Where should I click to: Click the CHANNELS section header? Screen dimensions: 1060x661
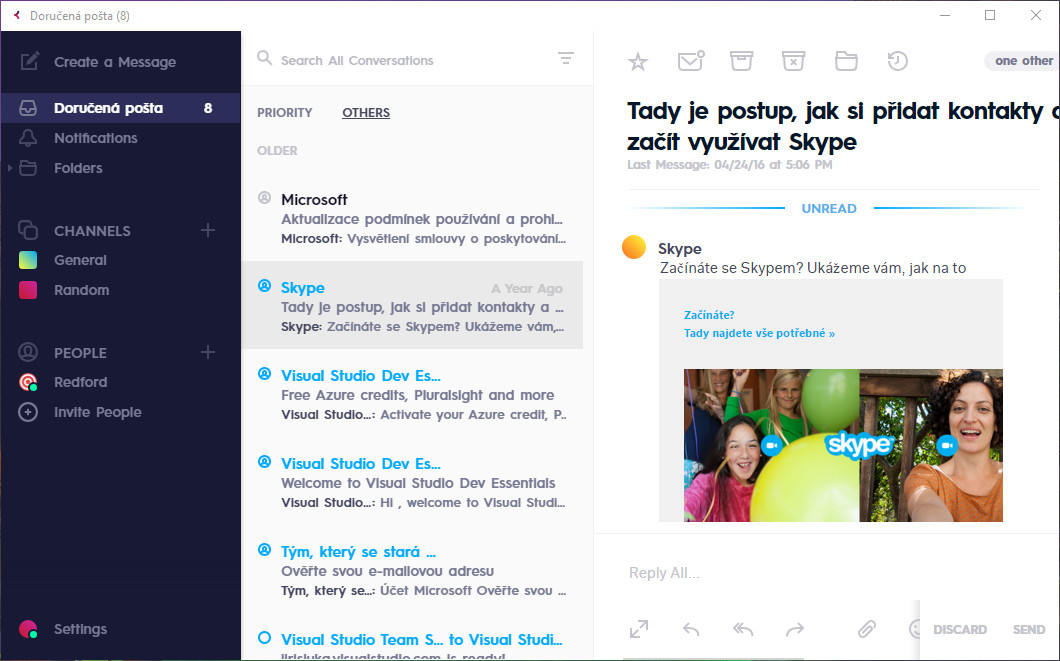tap(93, 231)
